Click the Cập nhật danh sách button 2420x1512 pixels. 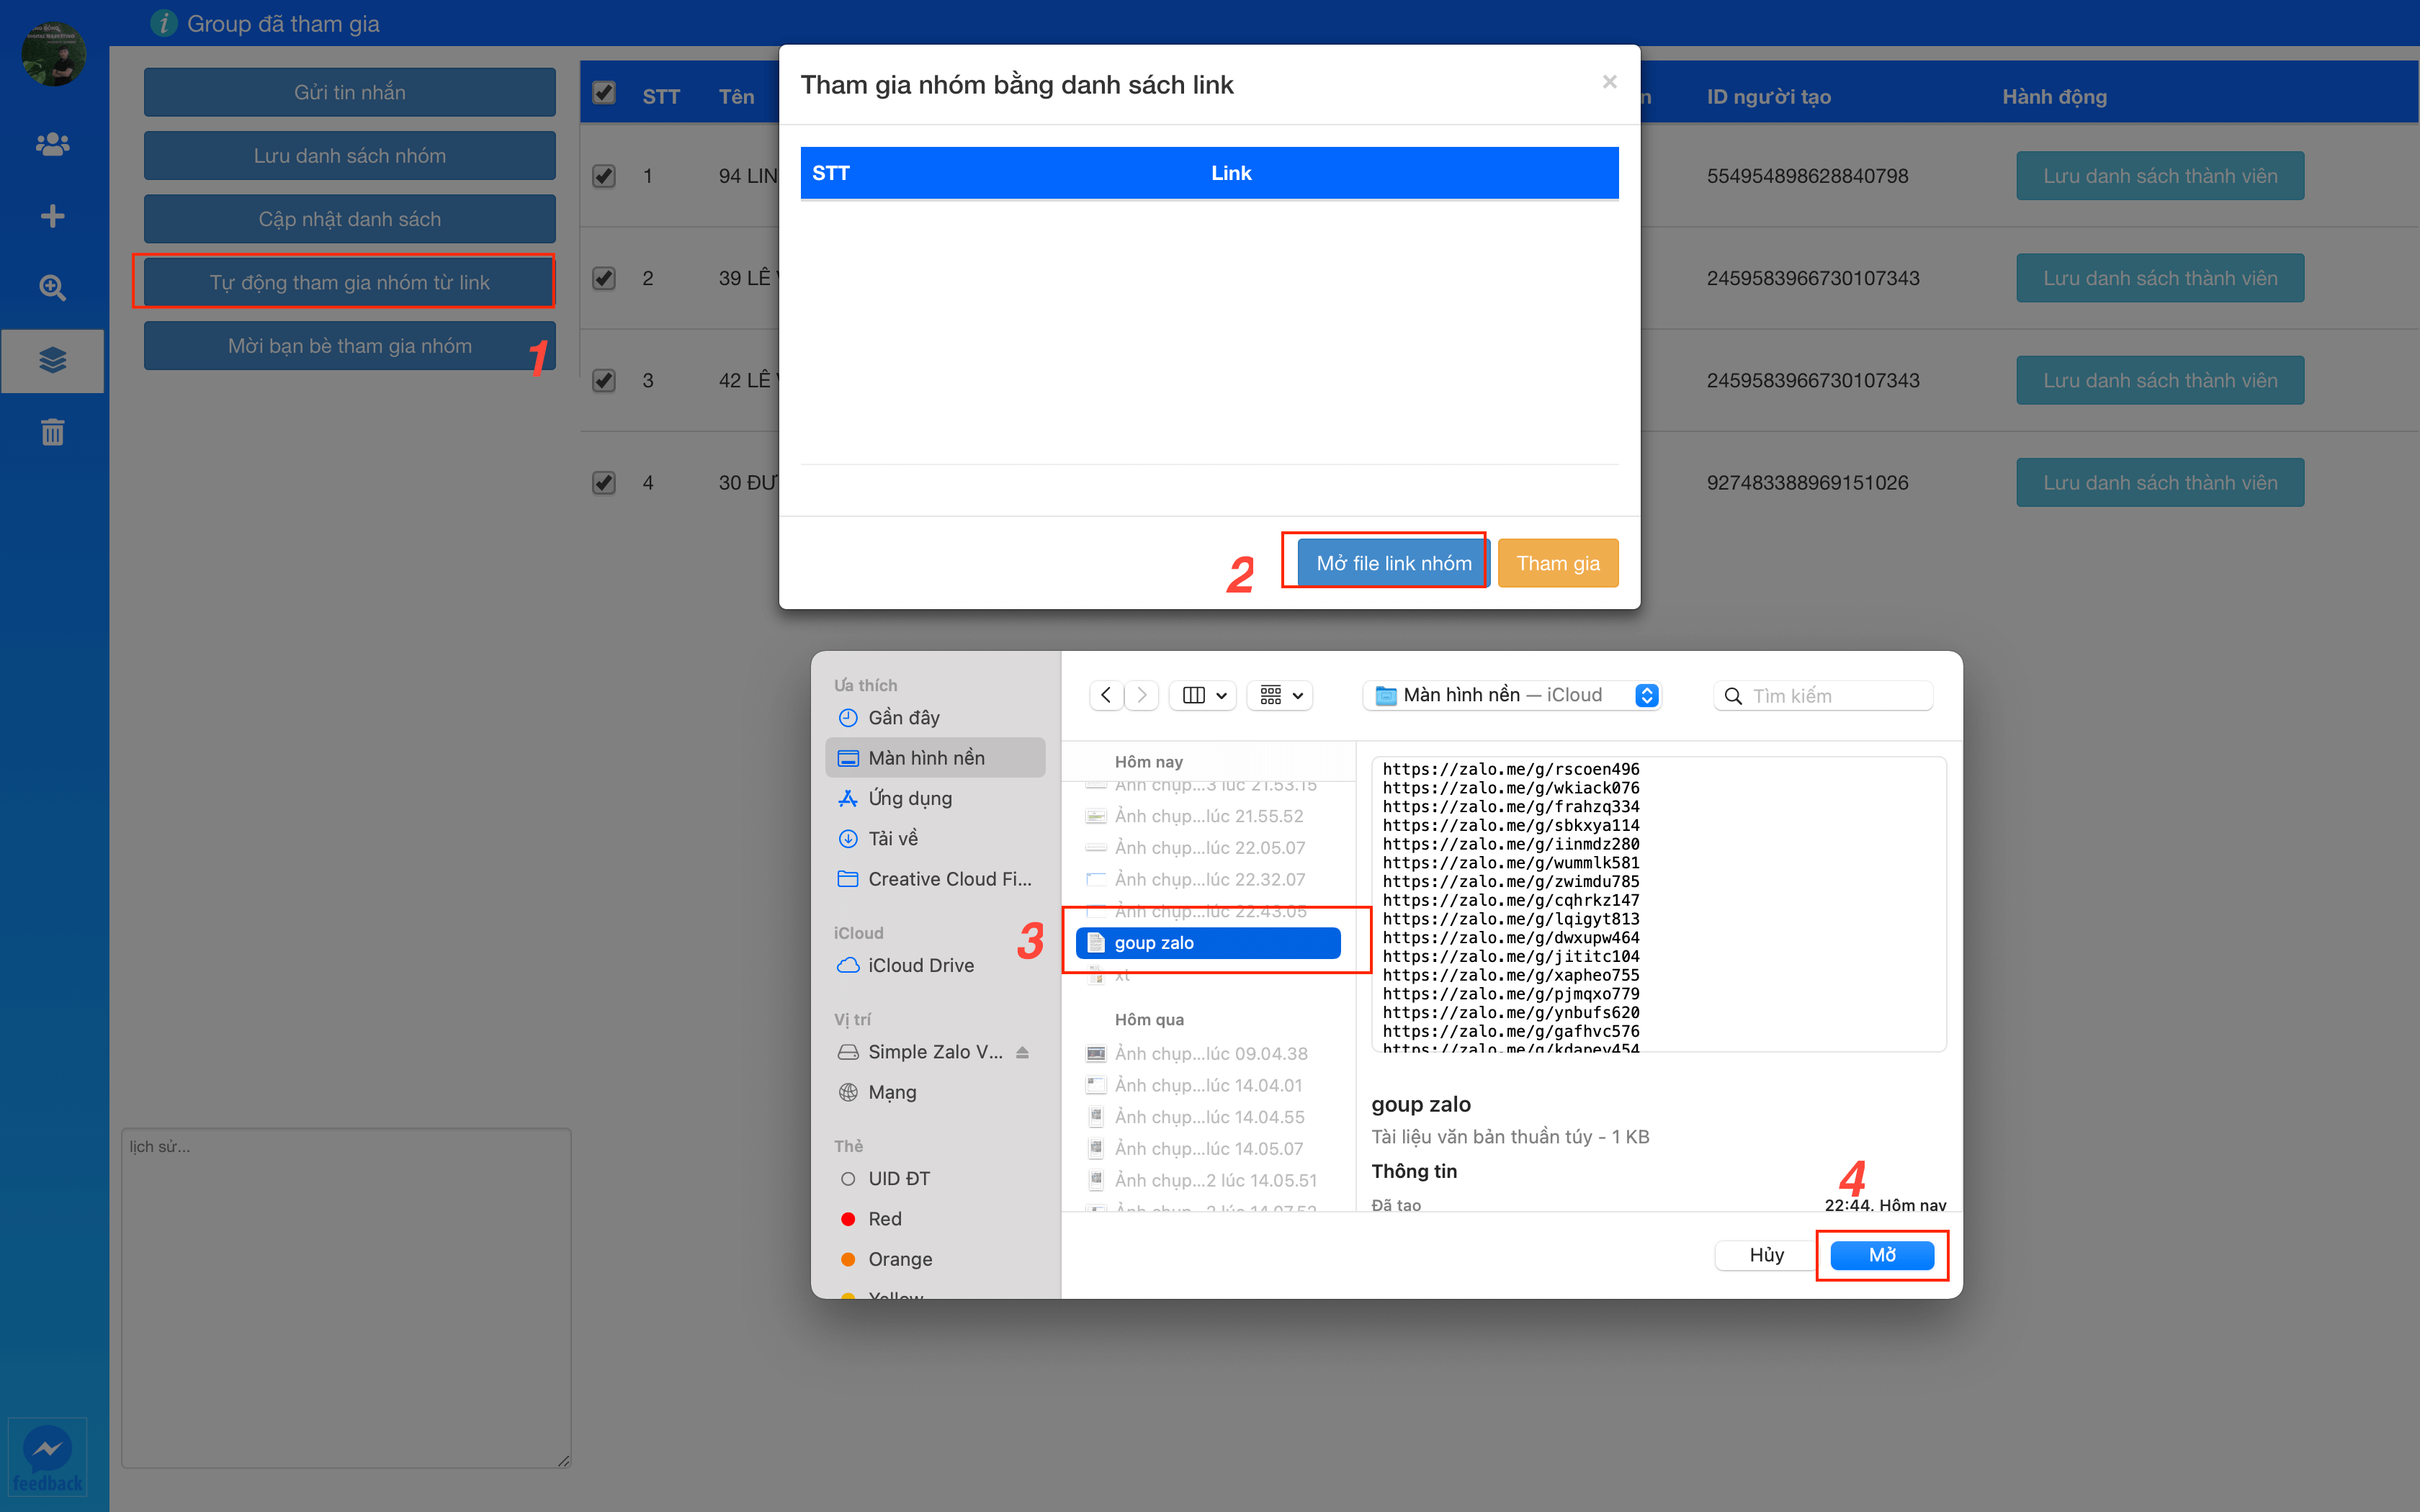(349, 219)
